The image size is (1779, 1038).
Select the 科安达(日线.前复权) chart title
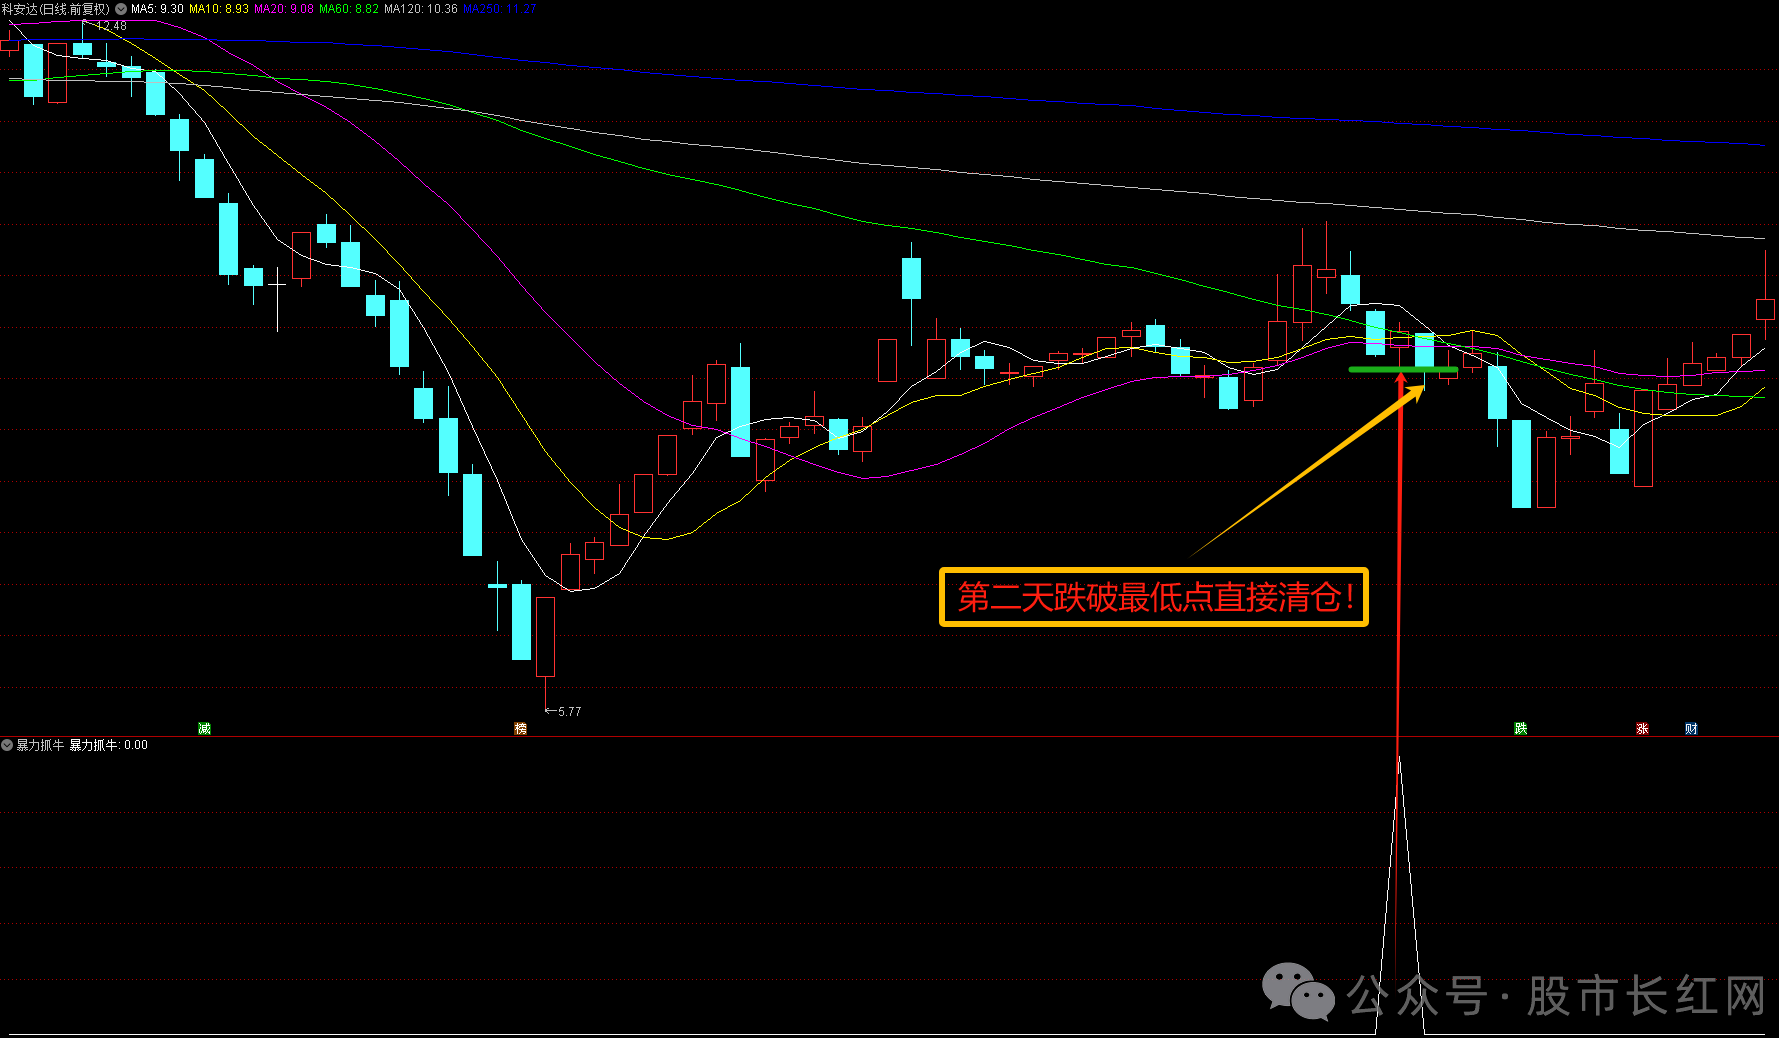(x=56, y=9)
